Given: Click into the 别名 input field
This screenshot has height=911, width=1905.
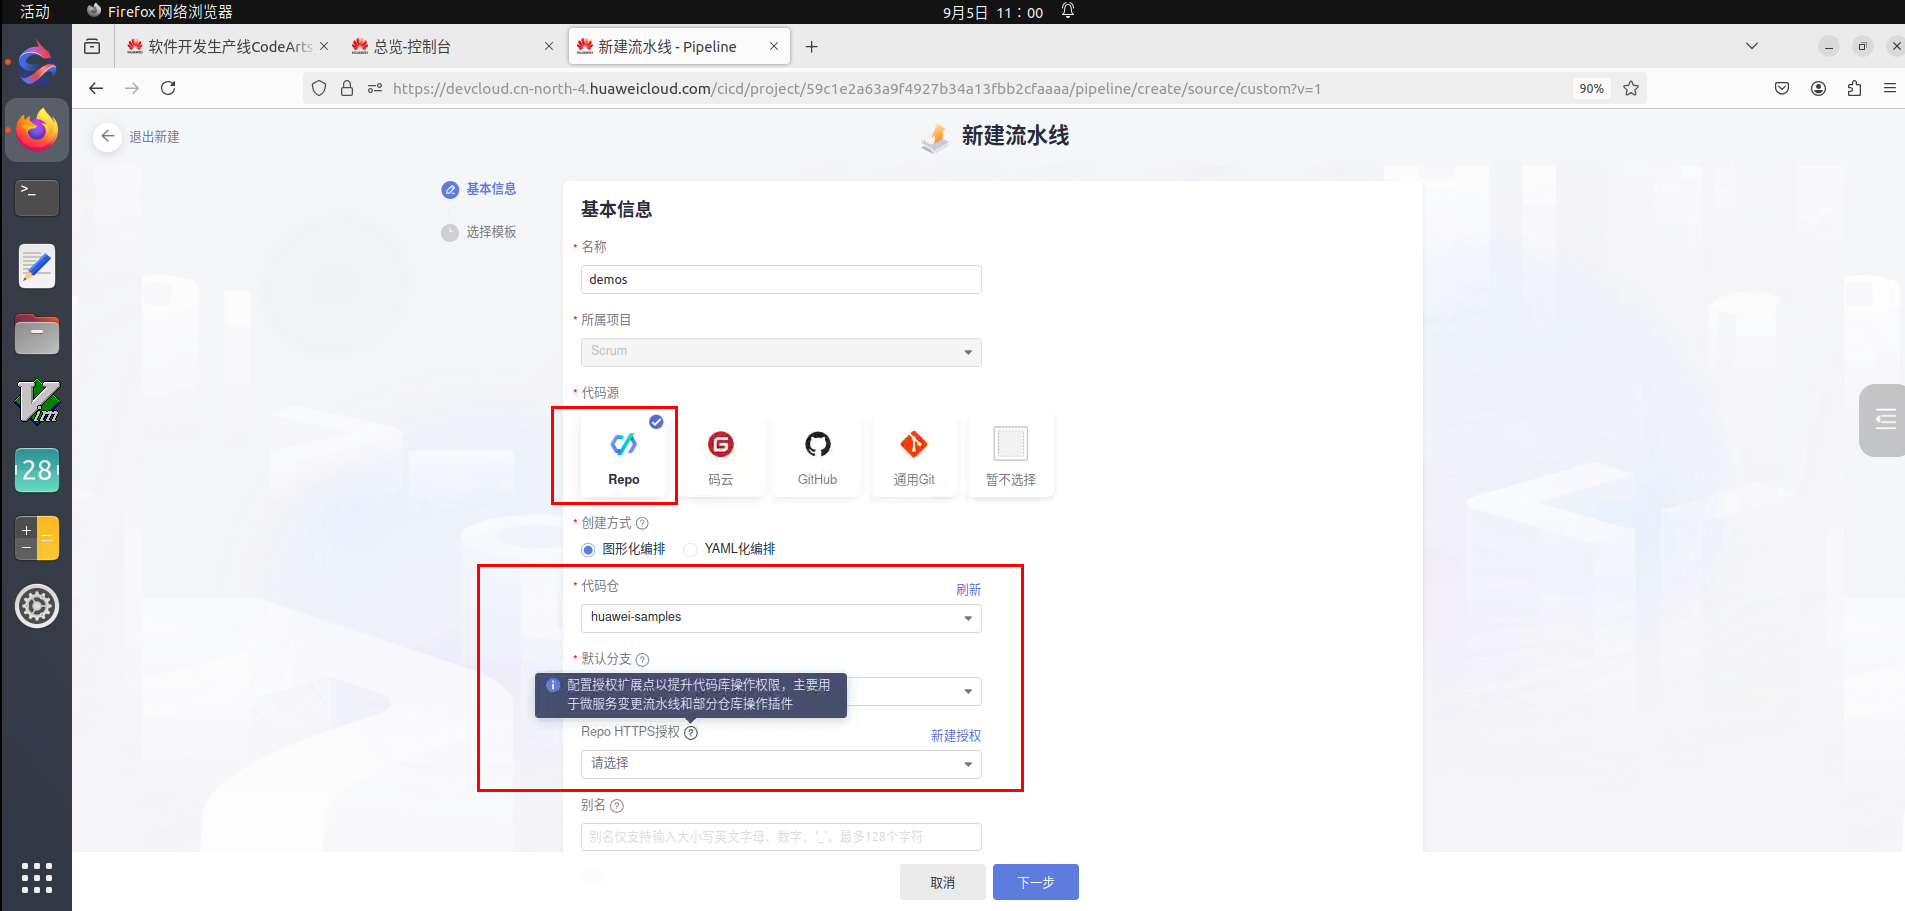Looking at the screenshot, I should [781, 837].
